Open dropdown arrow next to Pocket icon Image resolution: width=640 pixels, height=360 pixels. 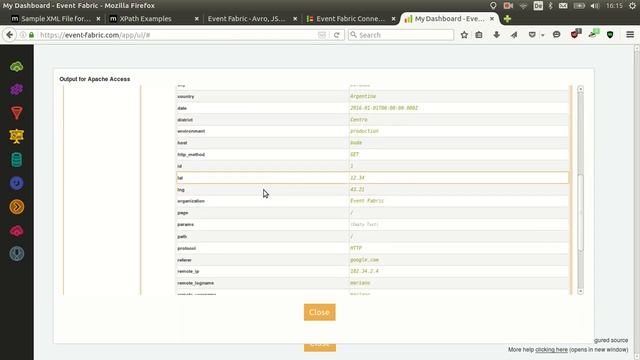point(542,35)
